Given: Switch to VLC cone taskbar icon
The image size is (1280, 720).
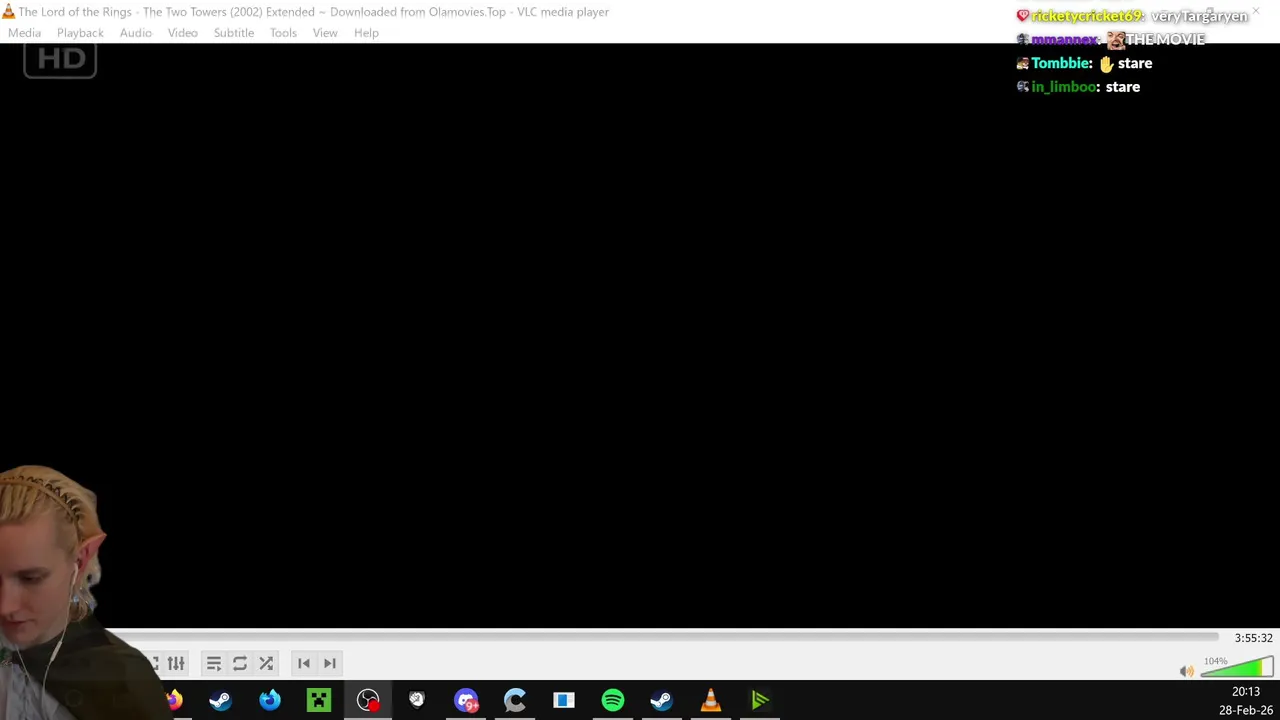Looking at the screenshot, I should (711, 700).
